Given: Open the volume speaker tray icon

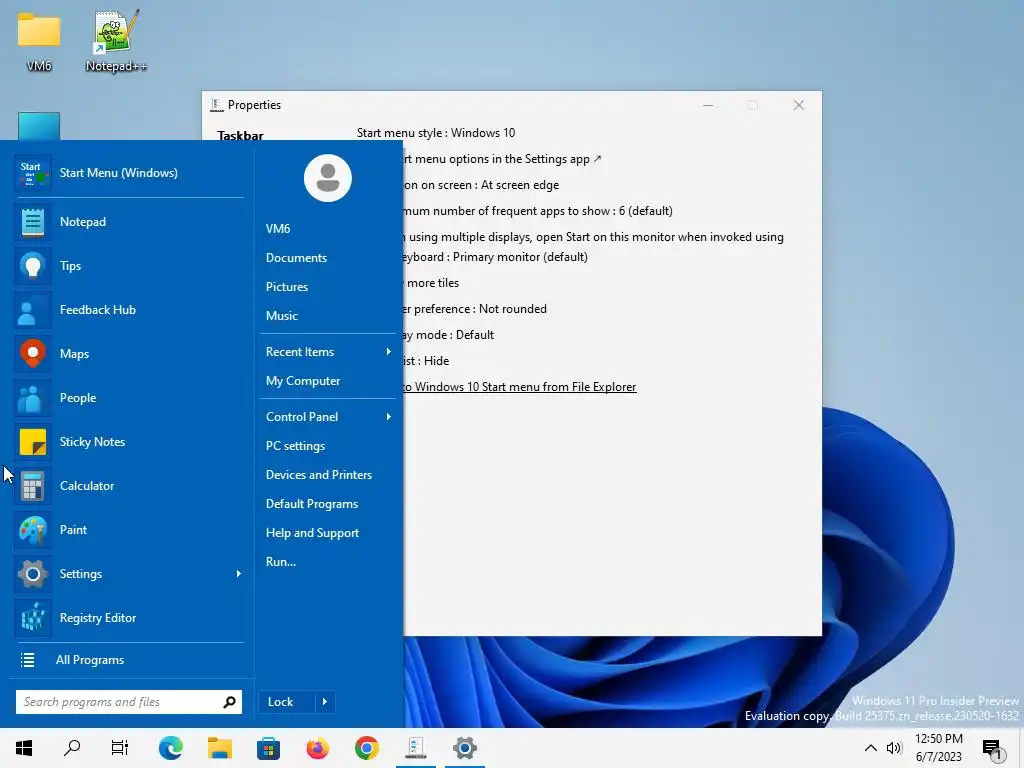Looking at the screenshot, I should 894,748.
